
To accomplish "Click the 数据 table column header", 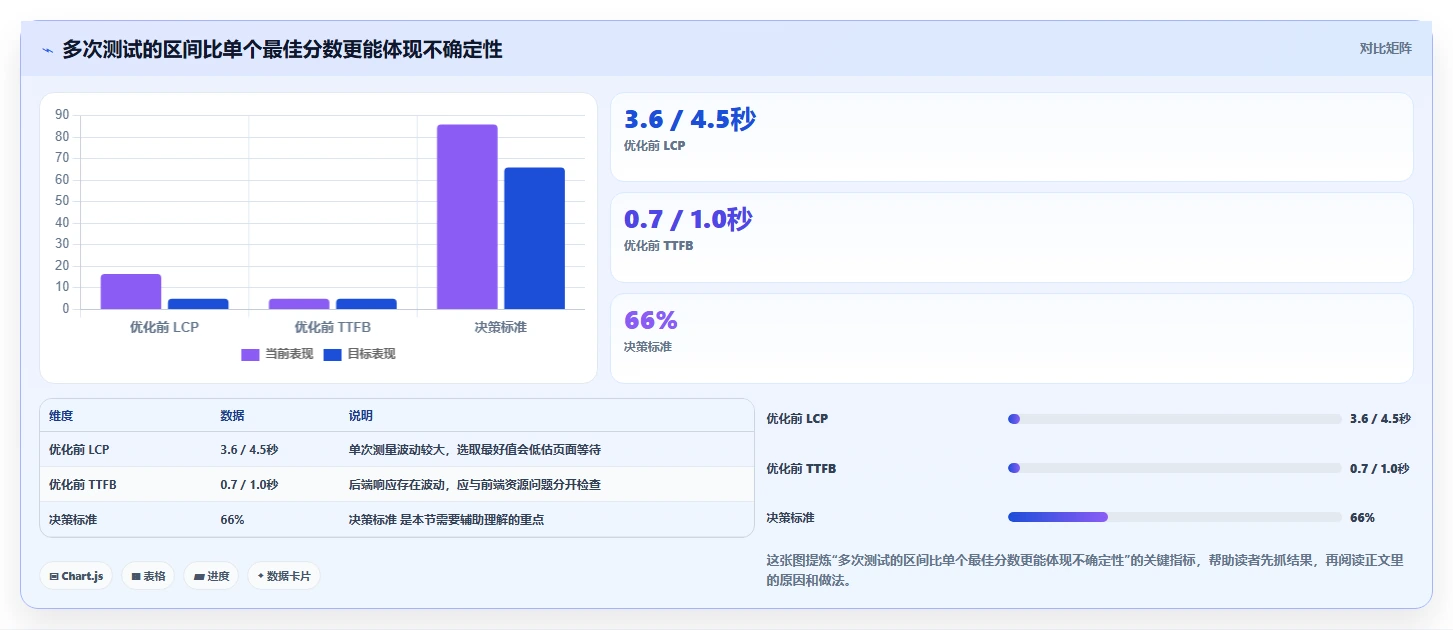I will click(232, 416).
